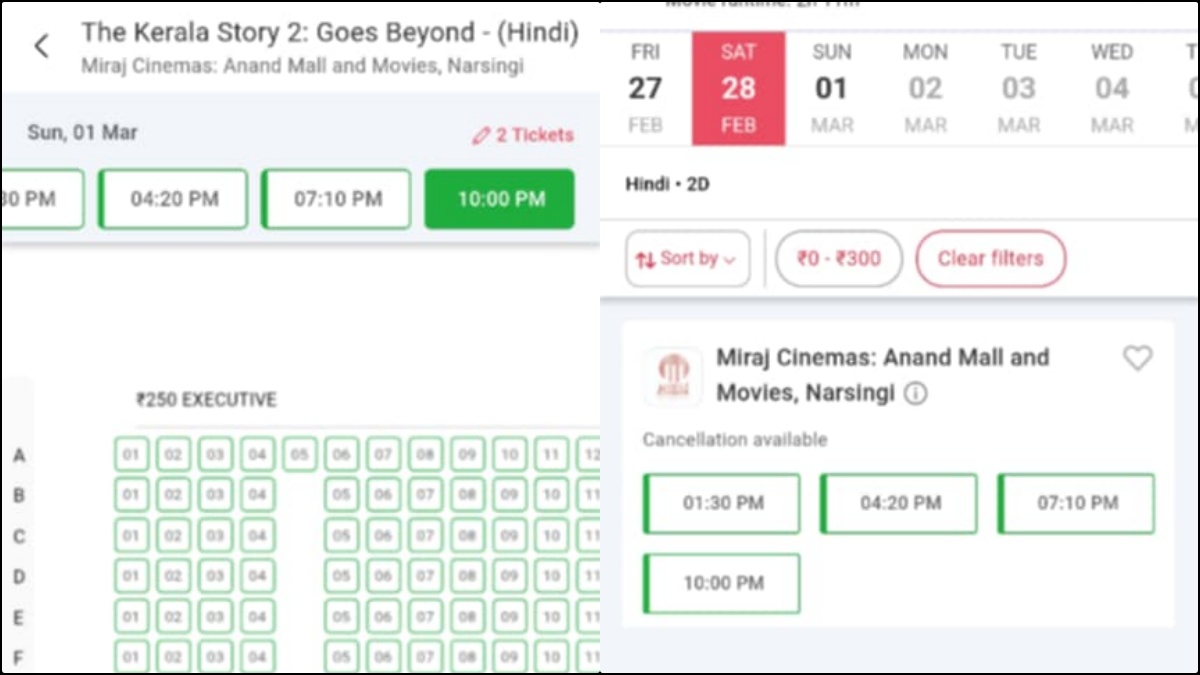Viewport: 1200px width, 675px height.
Task: Switch to Monday 02 Mar date
Action: pyautogui.click(x=925, y=89)
